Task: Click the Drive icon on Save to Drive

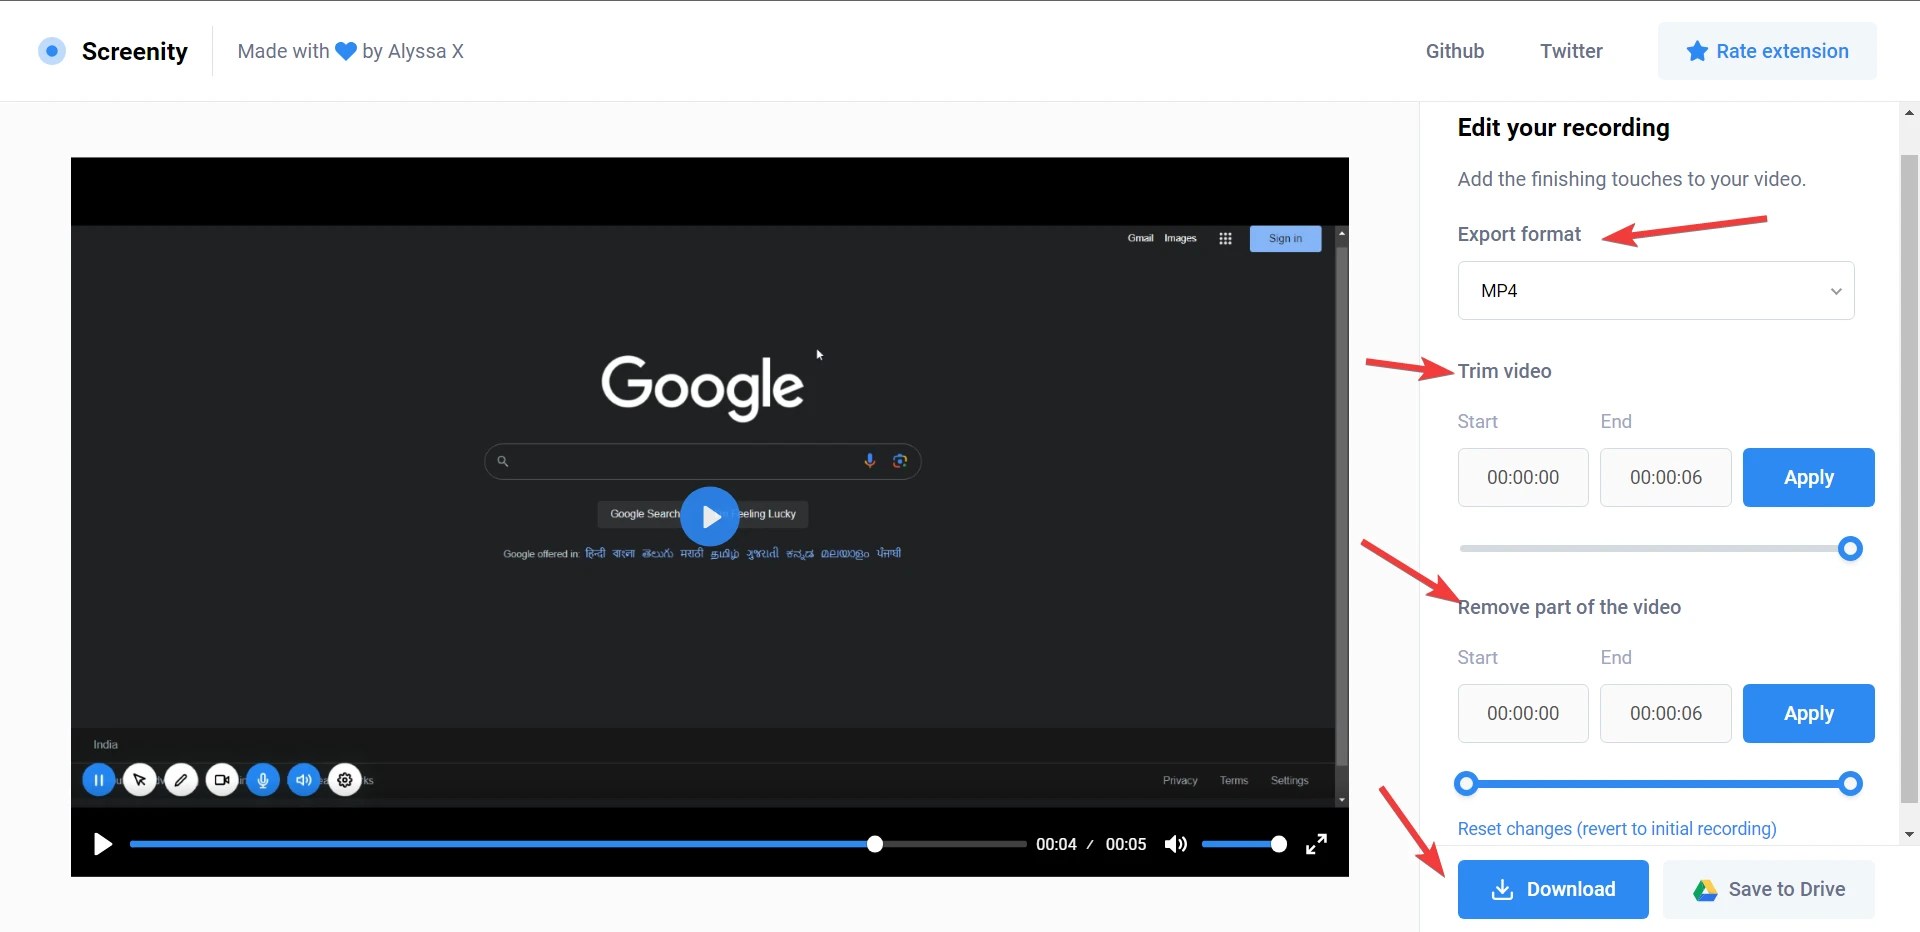Action: coord(1703,889)
